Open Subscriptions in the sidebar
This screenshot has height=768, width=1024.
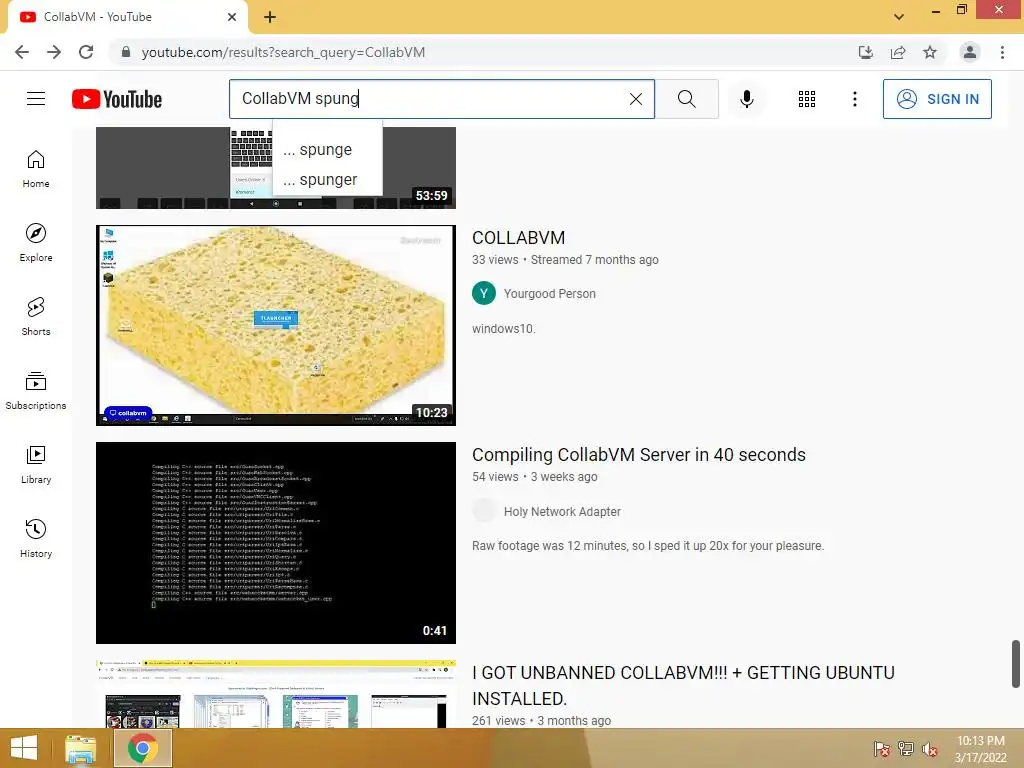click(36, 391)
